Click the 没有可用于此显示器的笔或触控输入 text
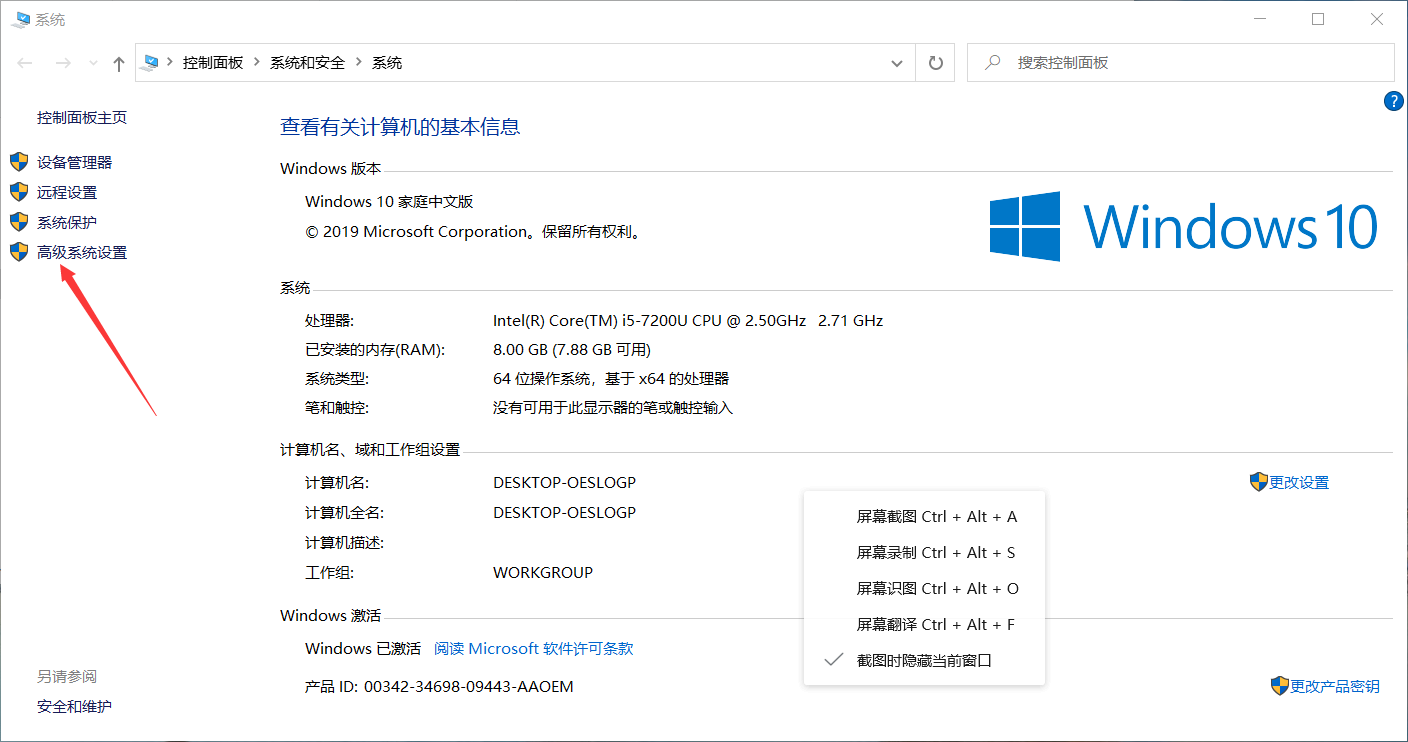Viewport: 1408px width, 742px height. pos(613,408)
